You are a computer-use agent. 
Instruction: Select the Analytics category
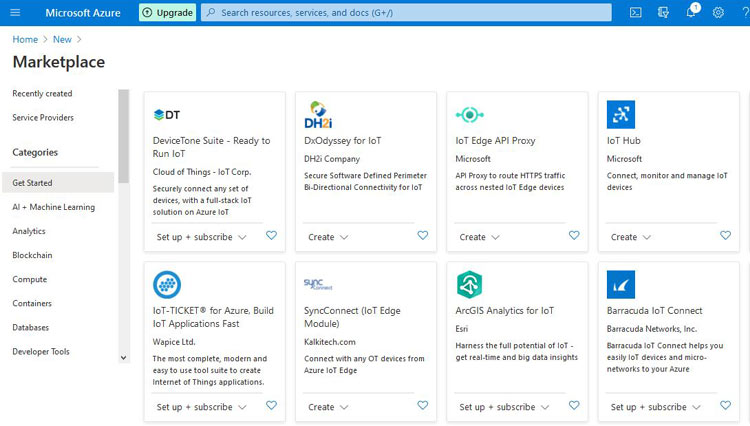(29, 231)
